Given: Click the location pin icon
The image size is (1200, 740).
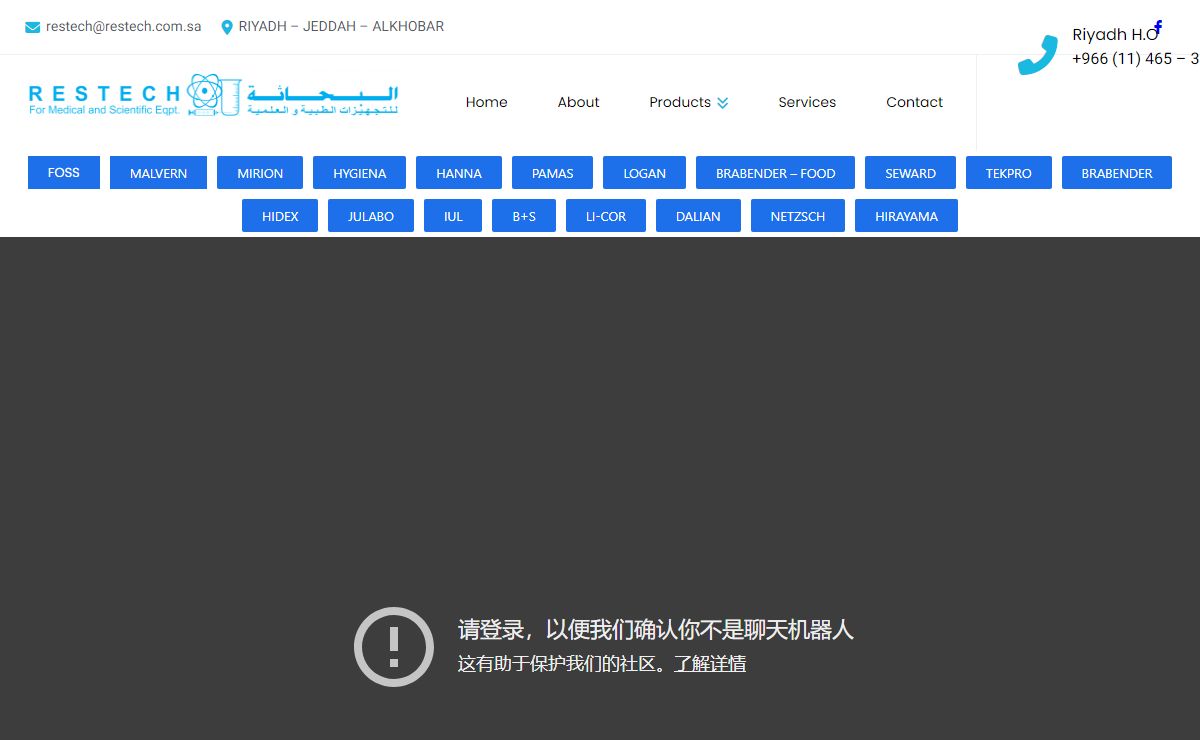Looking at the screenshot, I should tap(227, 27).
